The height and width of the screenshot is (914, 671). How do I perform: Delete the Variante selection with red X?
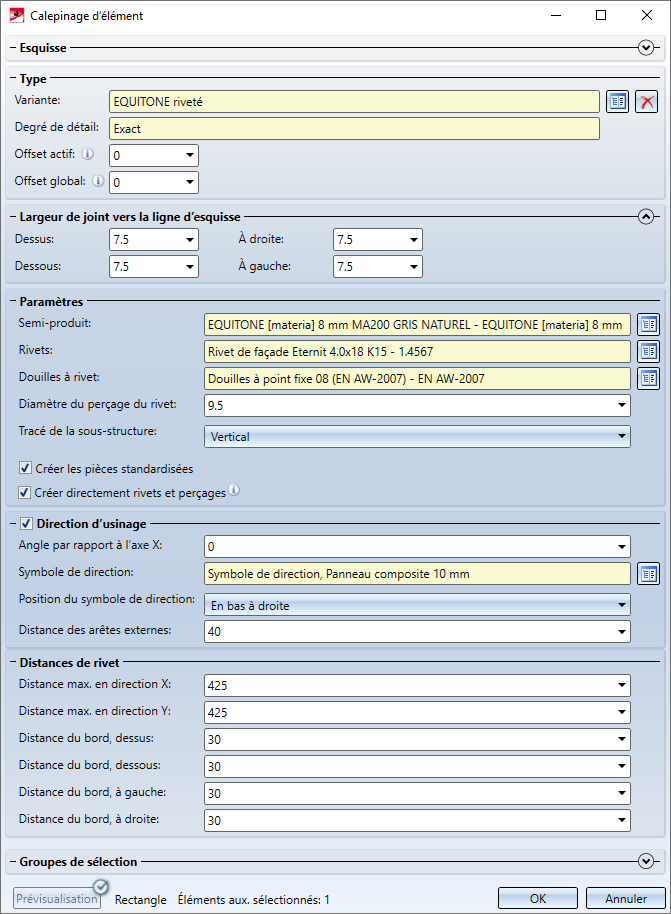[647, 102]
